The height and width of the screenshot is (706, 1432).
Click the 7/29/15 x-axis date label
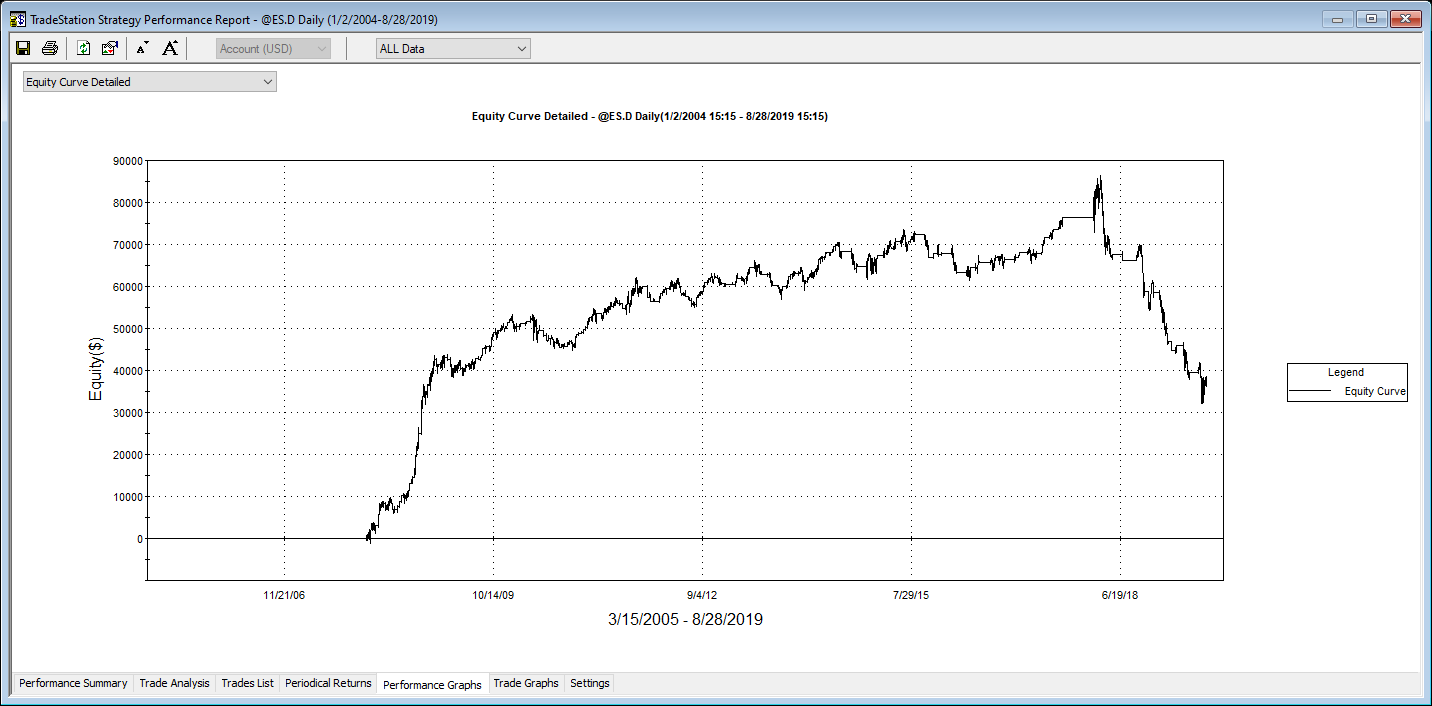pyautogui.click(x=911, y=595)
